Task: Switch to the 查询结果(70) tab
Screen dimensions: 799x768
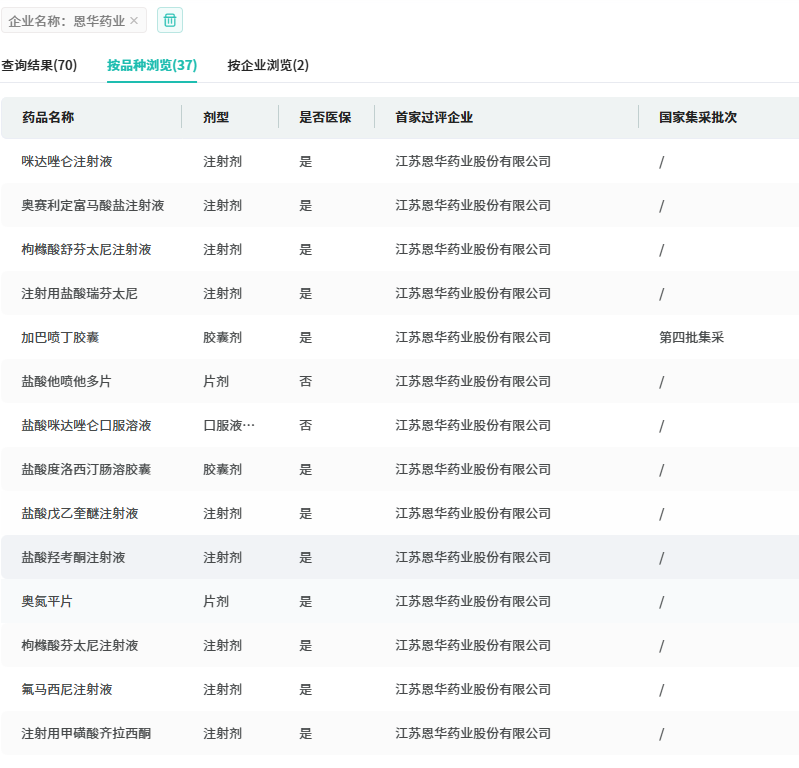Action: 39,65
